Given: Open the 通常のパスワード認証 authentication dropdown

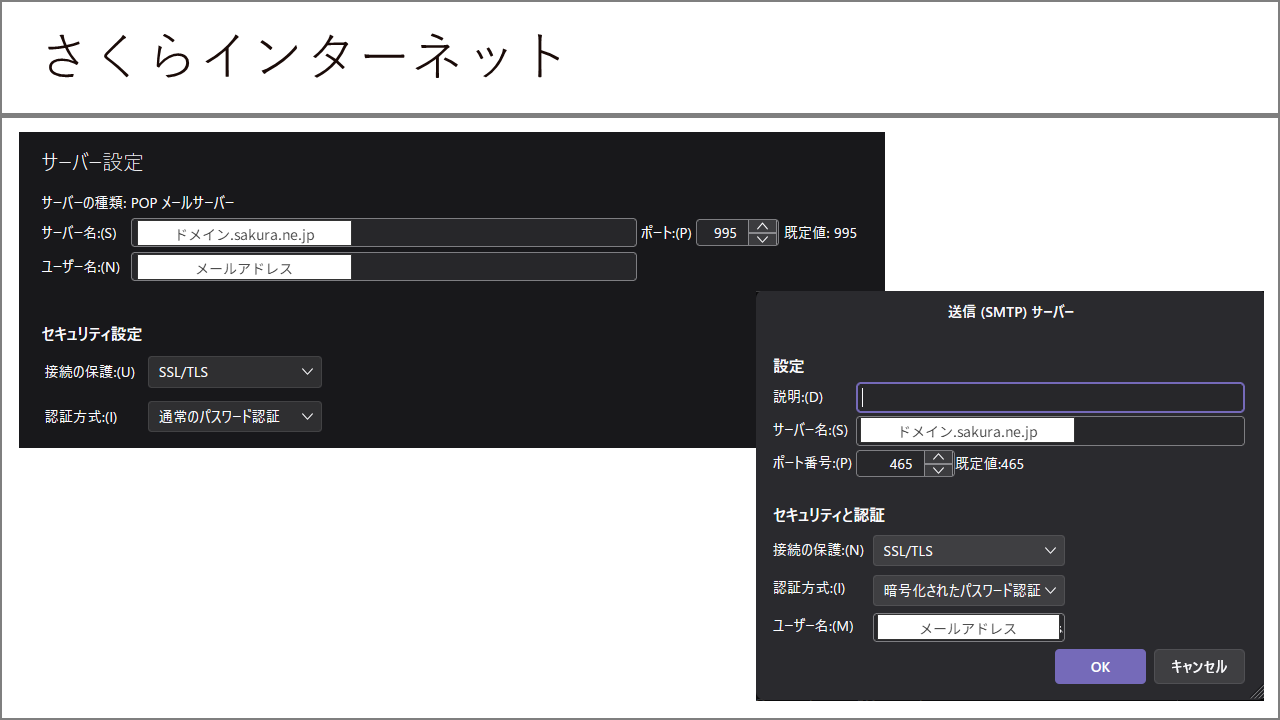Looking at the screenshot, I should [235, 417].
